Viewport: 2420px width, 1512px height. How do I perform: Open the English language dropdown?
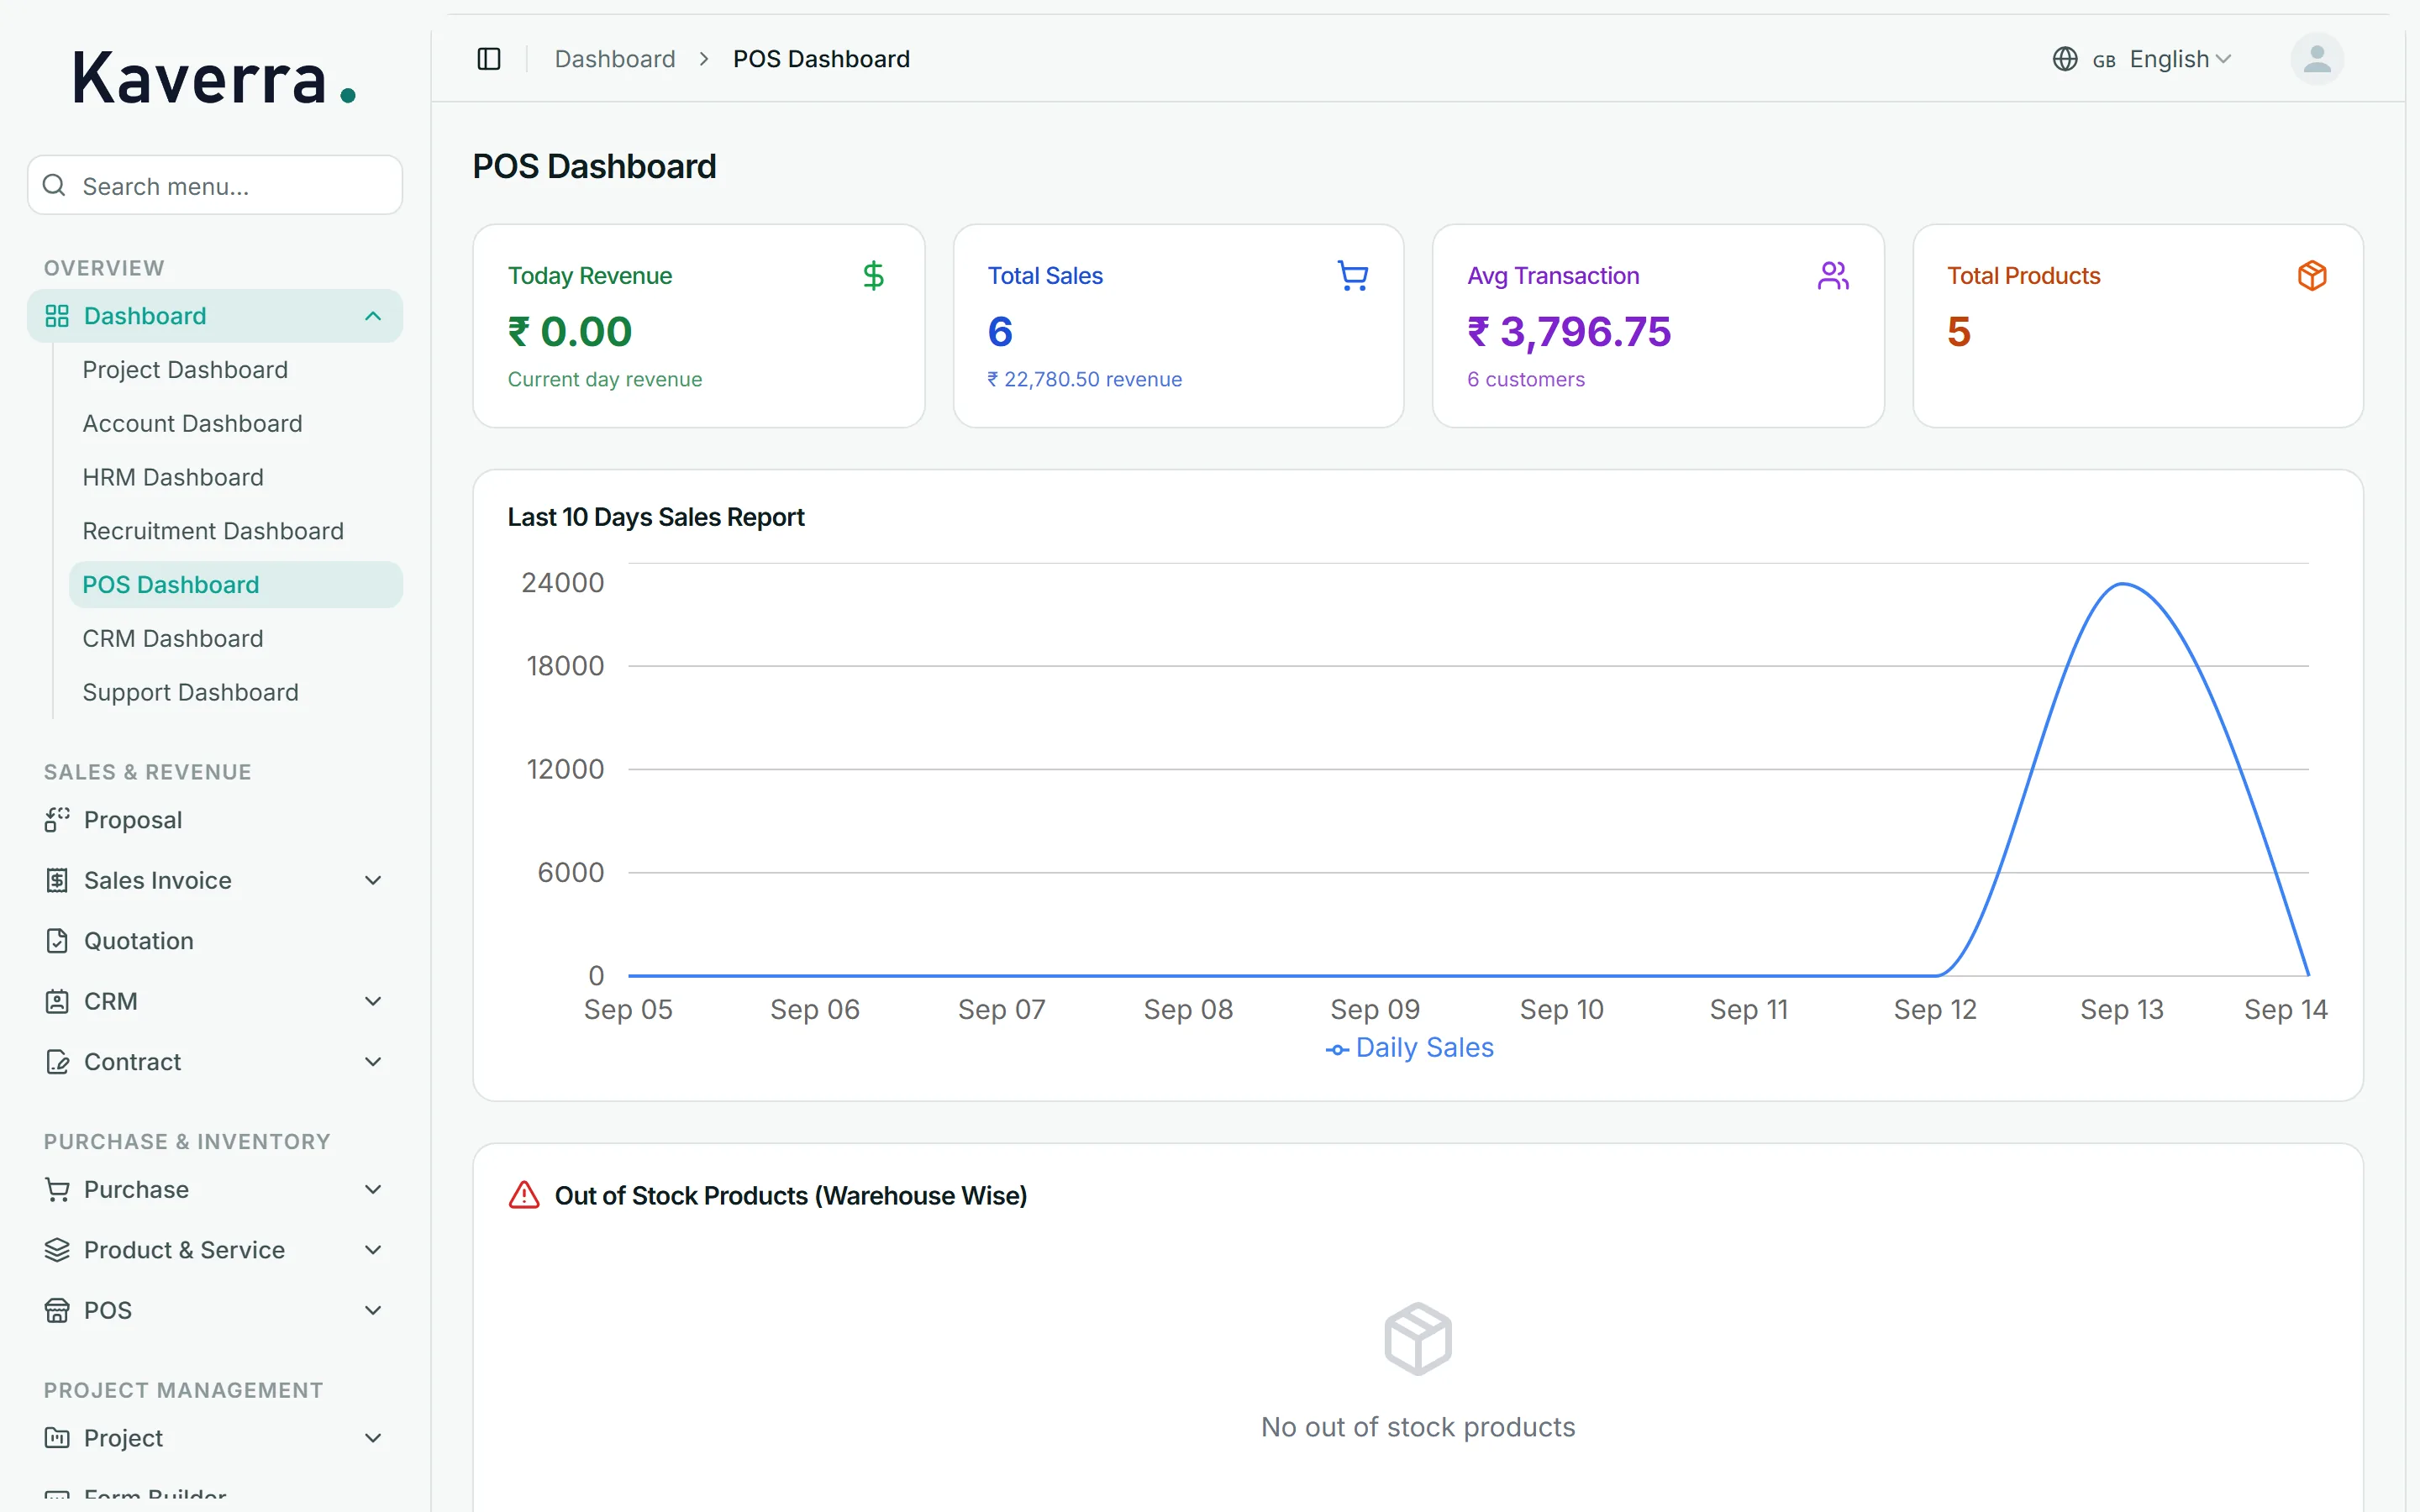tap(2142, 59)
